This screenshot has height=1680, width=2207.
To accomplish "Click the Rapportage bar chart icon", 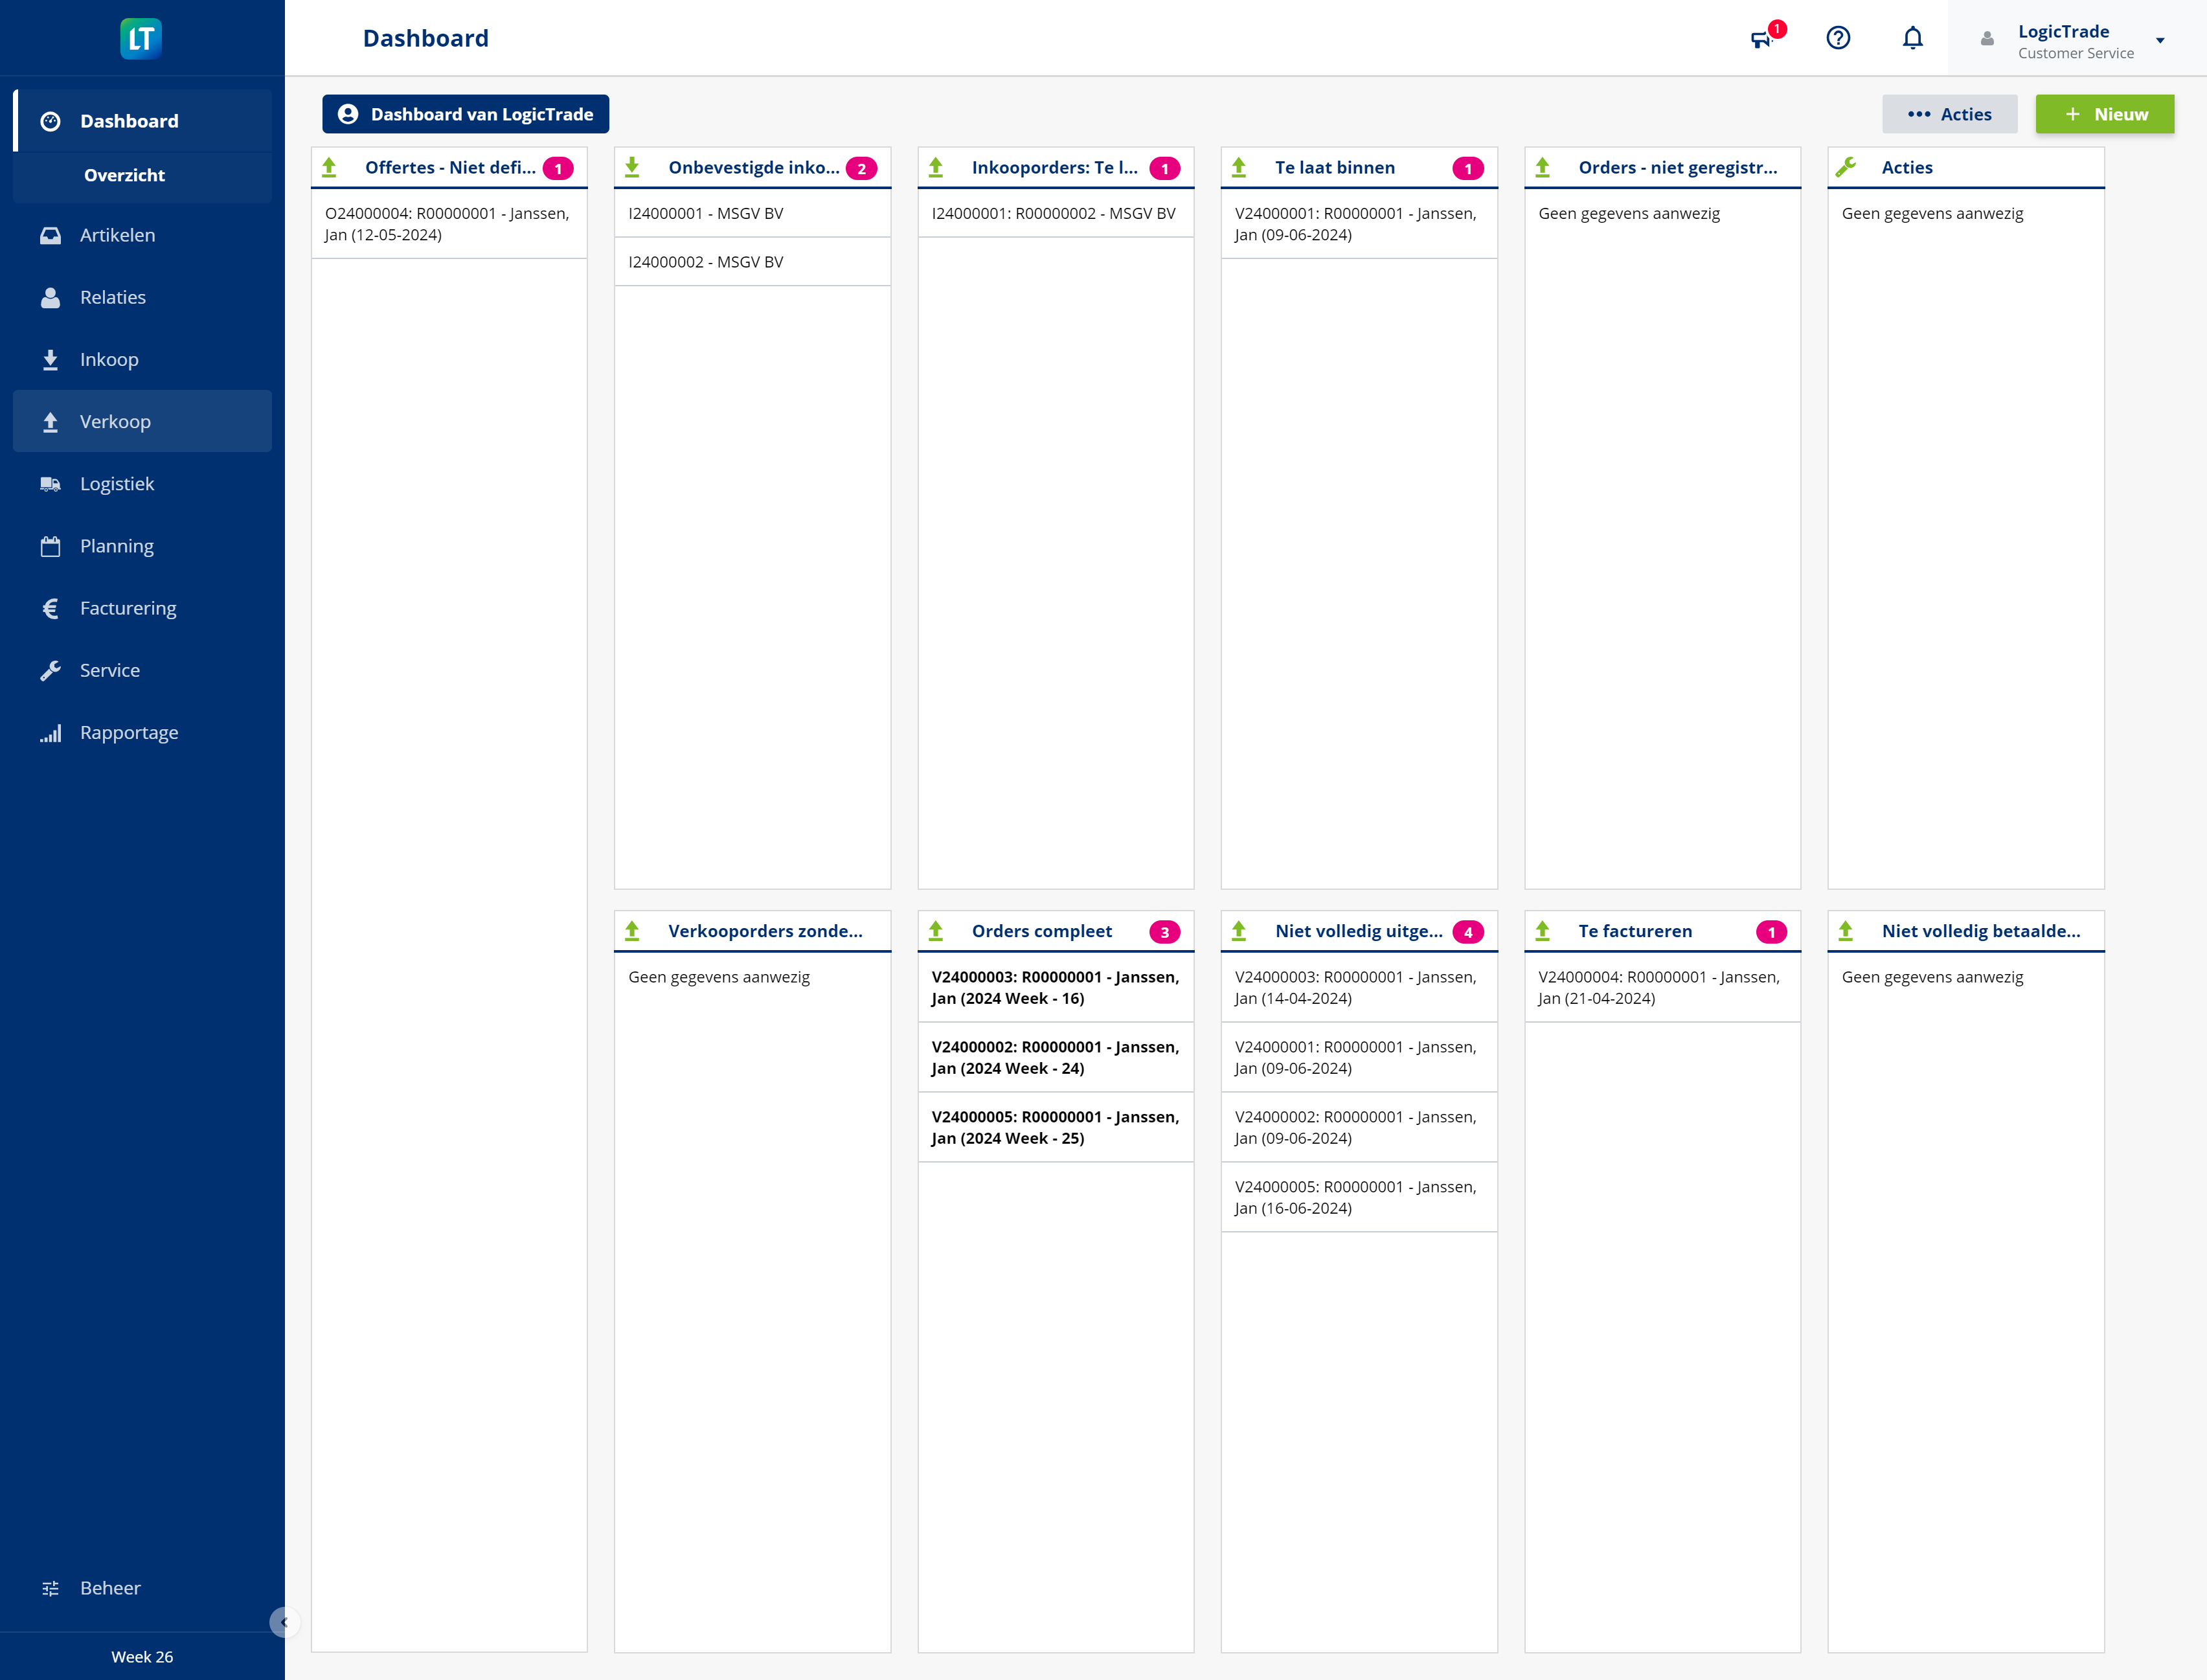I will tap(50, 733).
